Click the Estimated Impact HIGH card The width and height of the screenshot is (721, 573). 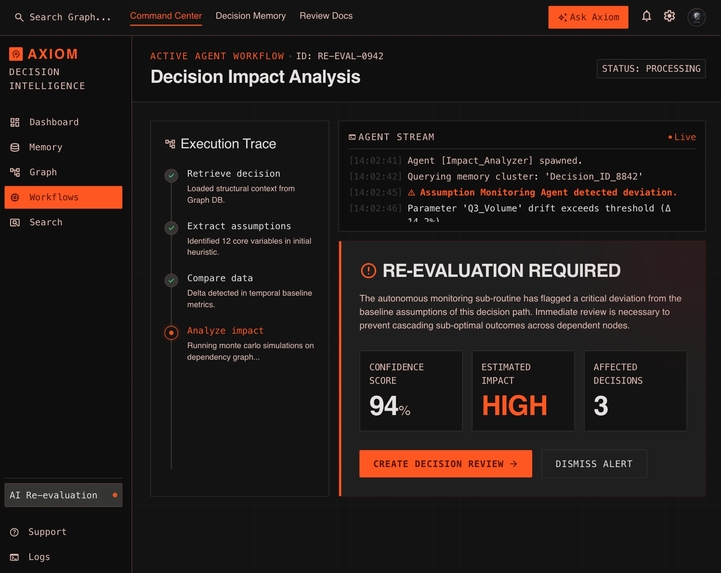[523, 390]
